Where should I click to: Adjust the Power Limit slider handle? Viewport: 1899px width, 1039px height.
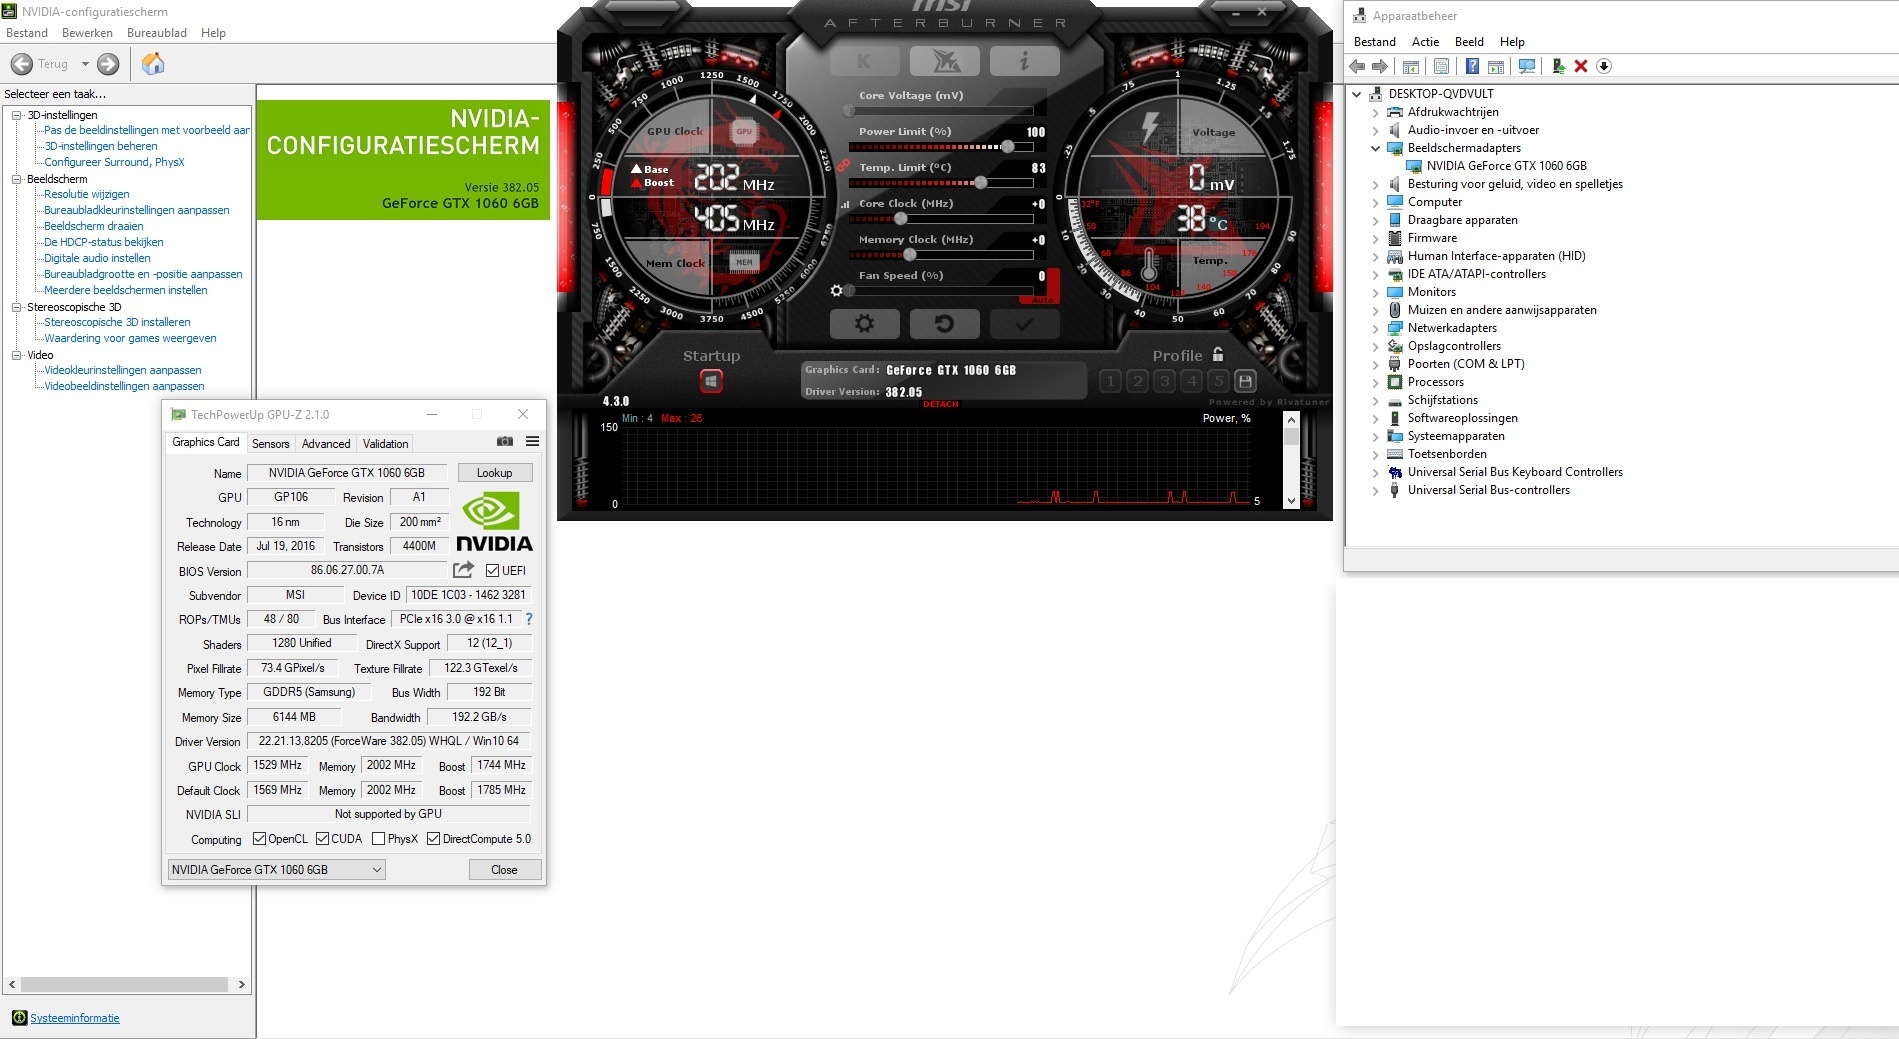(x=1008, y=147)
